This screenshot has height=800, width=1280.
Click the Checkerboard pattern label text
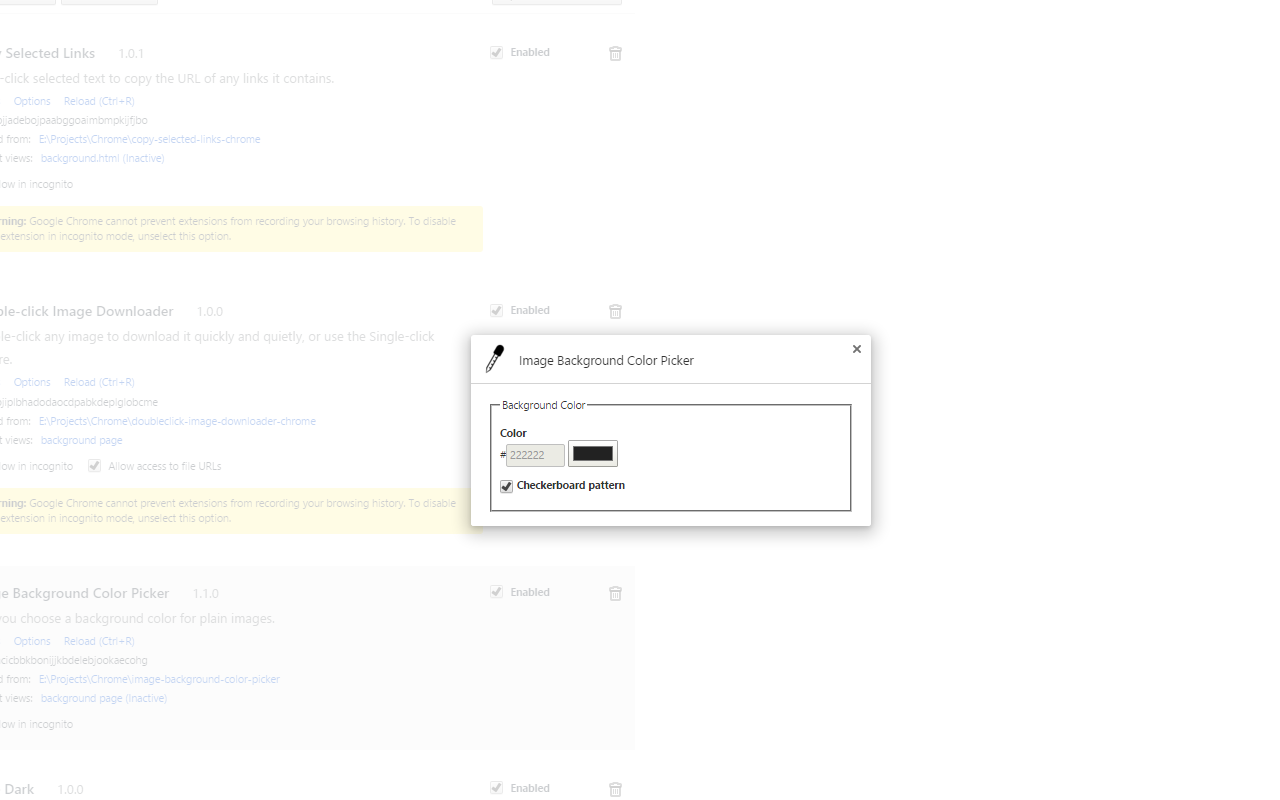point(571,485)
